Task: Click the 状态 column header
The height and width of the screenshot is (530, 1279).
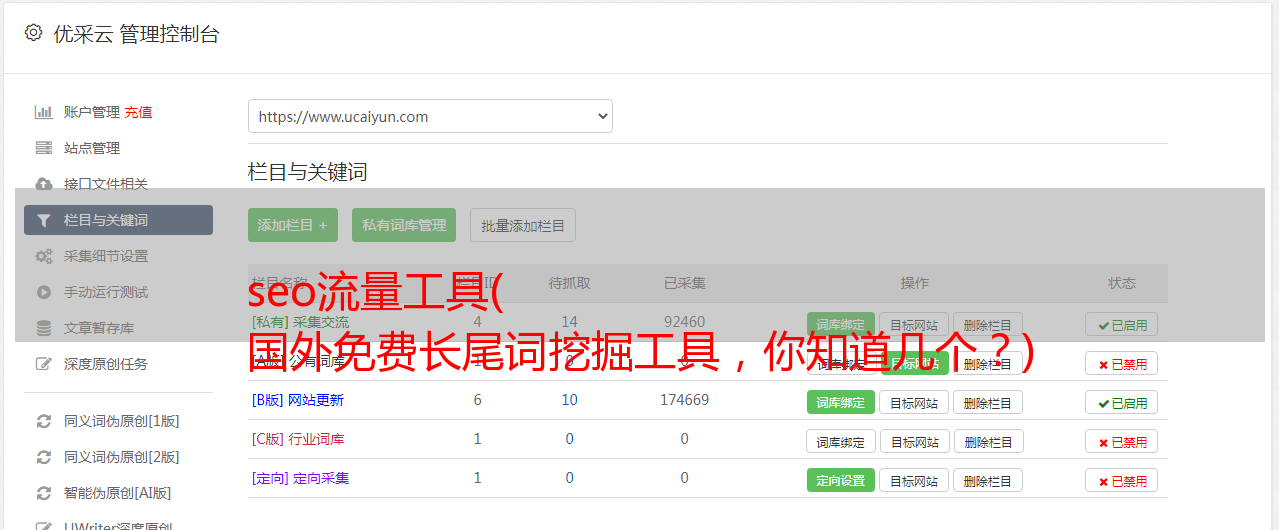Action: (x=1122, y=283)
